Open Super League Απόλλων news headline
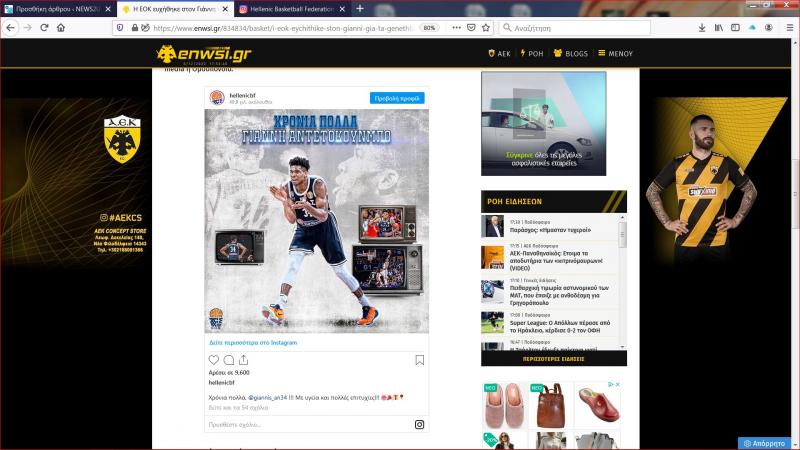 point(560,327)
